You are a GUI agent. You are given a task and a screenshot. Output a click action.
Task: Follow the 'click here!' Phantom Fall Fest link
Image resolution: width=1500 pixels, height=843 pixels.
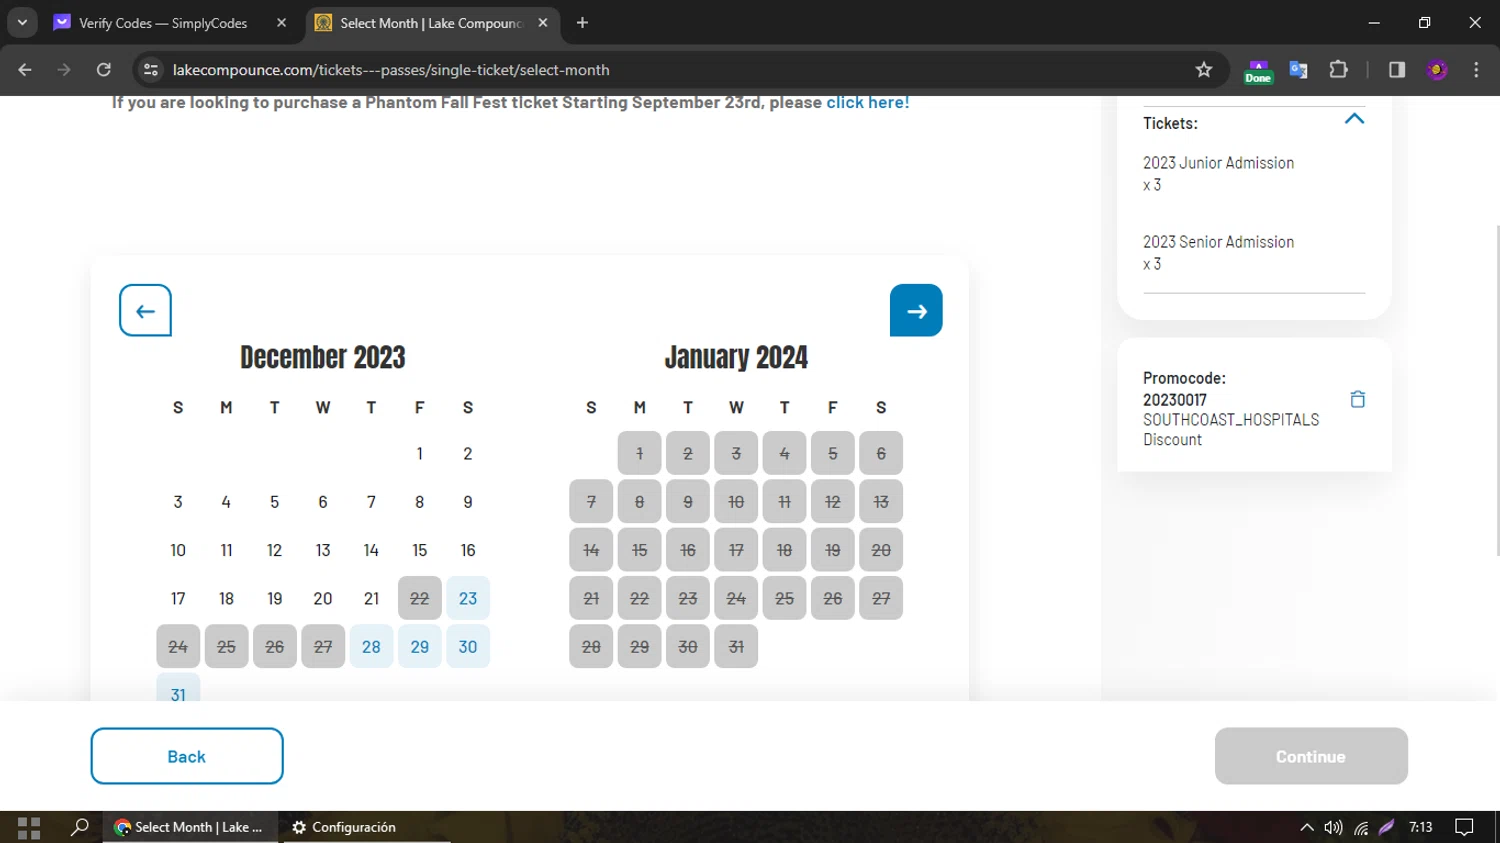click(x=867, y=102)
